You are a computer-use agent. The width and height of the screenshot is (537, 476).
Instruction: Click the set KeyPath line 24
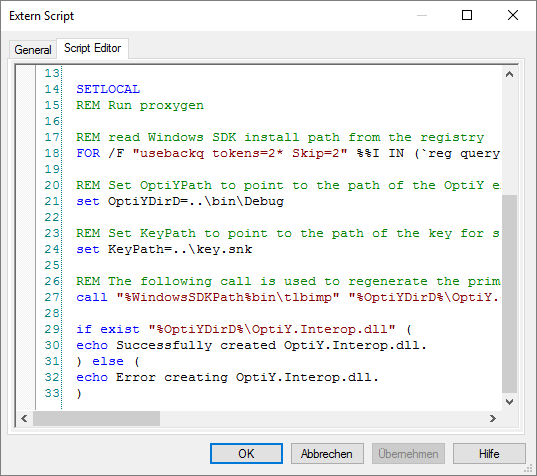164,249
